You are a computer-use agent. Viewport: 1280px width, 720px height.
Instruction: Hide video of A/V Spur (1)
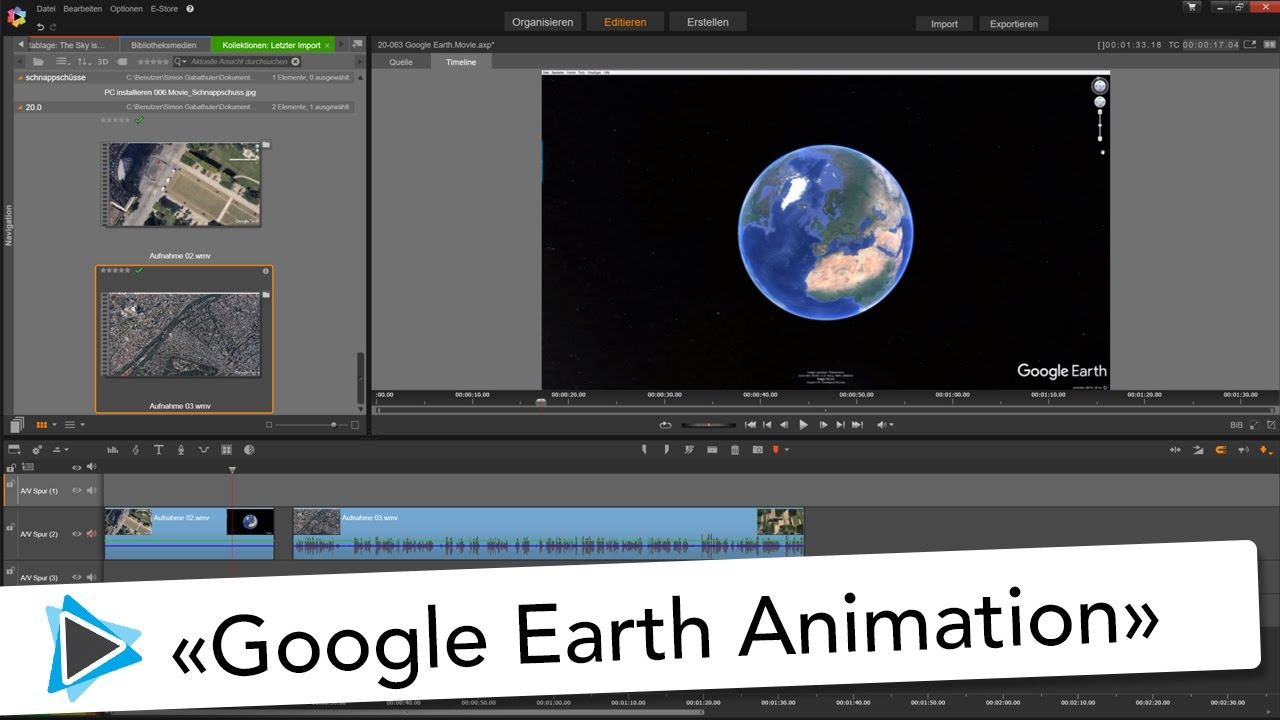[x=76, y=490]
